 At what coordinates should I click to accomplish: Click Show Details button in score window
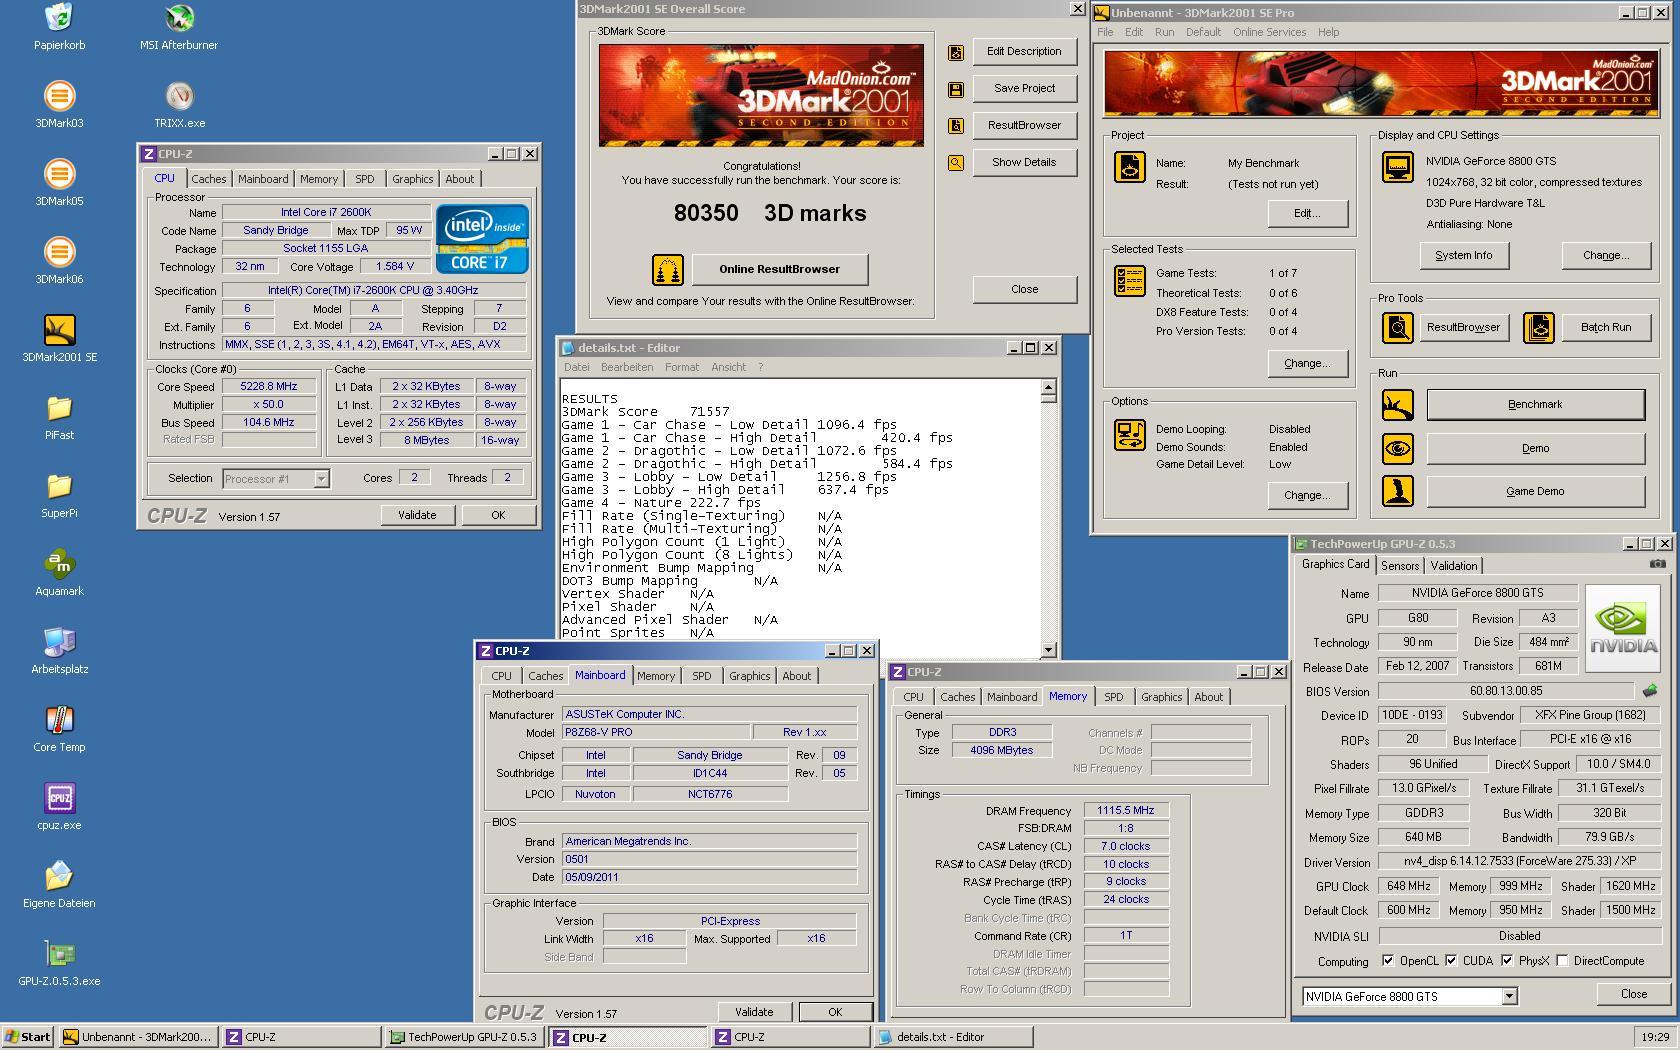click(x=1024, y=162)
